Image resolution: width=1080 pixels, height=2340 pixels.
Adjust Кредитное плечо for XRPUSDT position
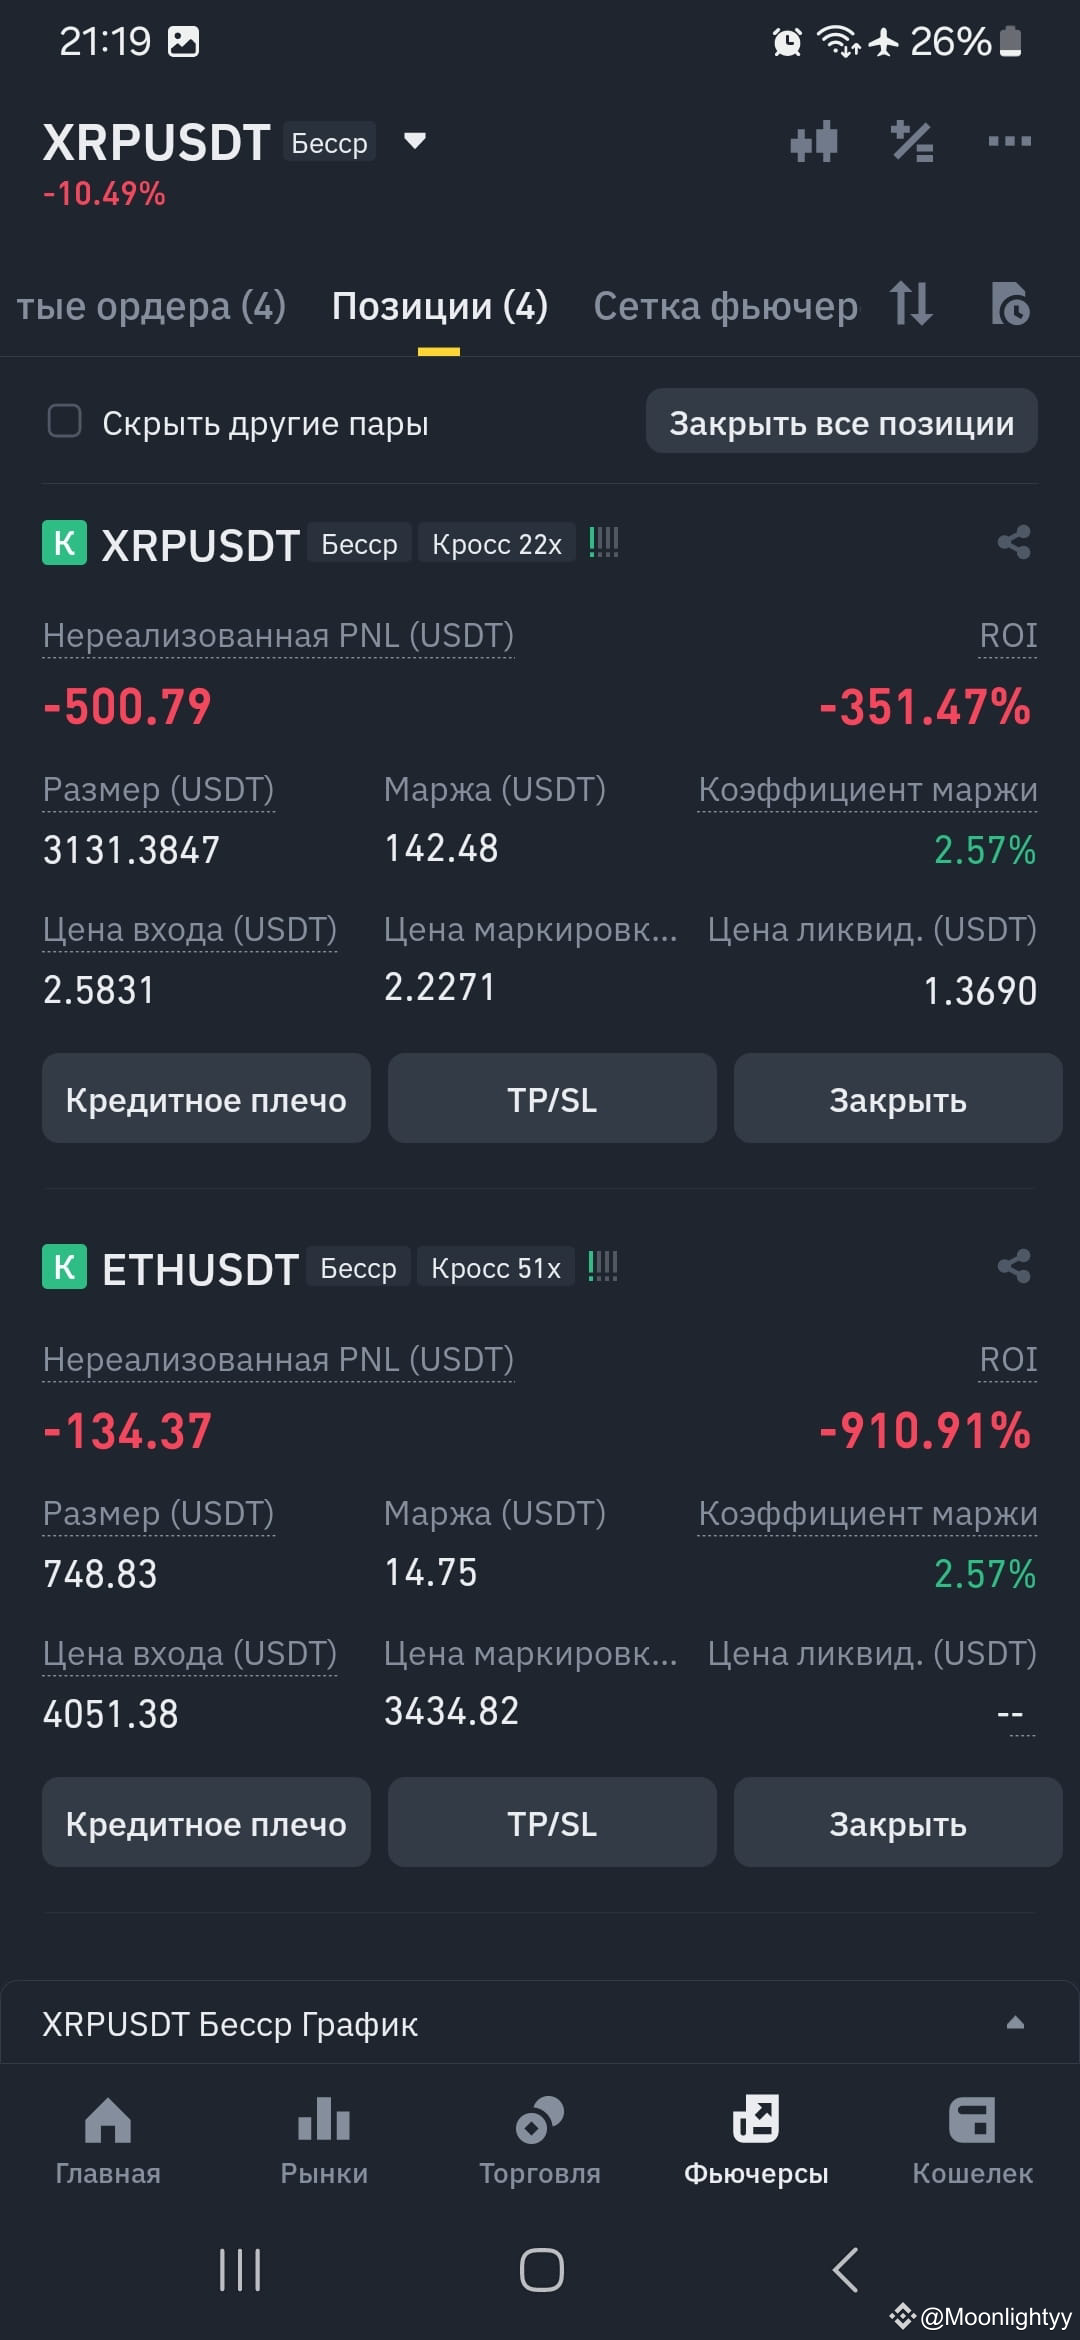(x=206, y=1098)
